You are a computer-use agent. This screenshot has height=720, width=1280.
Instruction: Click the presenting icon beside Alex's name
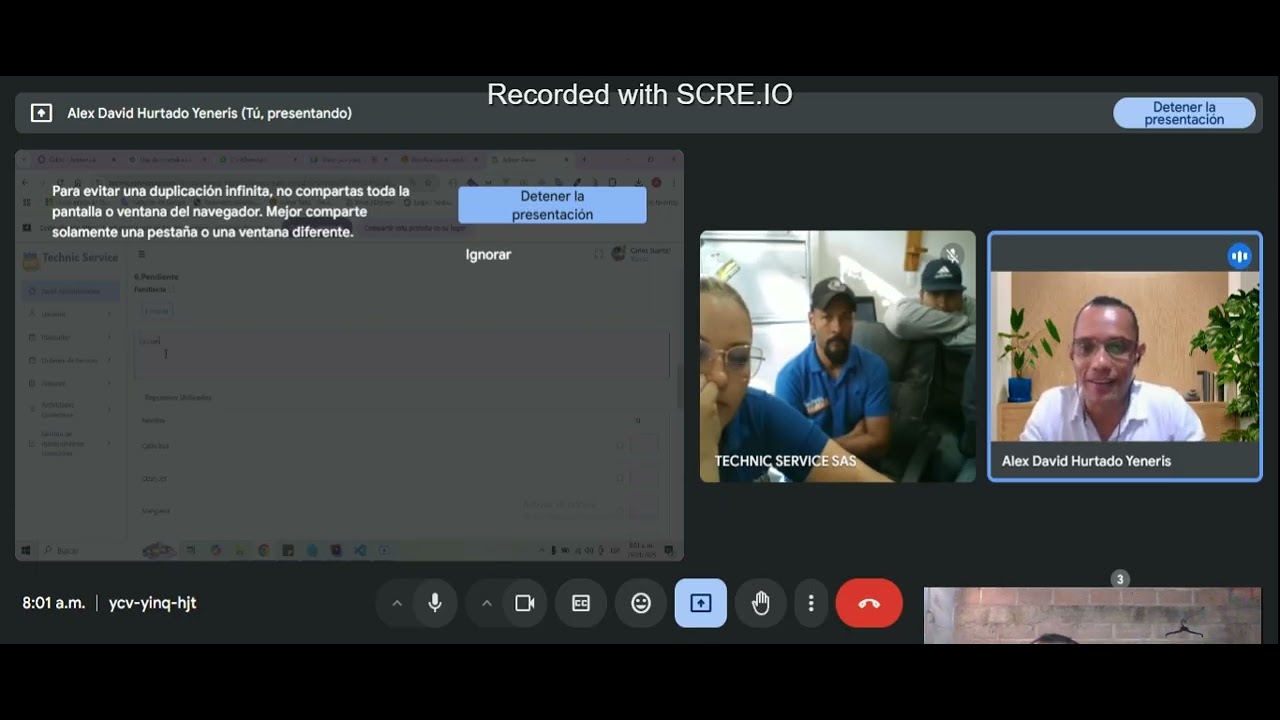pyautogui.click(x=41, y=113)
